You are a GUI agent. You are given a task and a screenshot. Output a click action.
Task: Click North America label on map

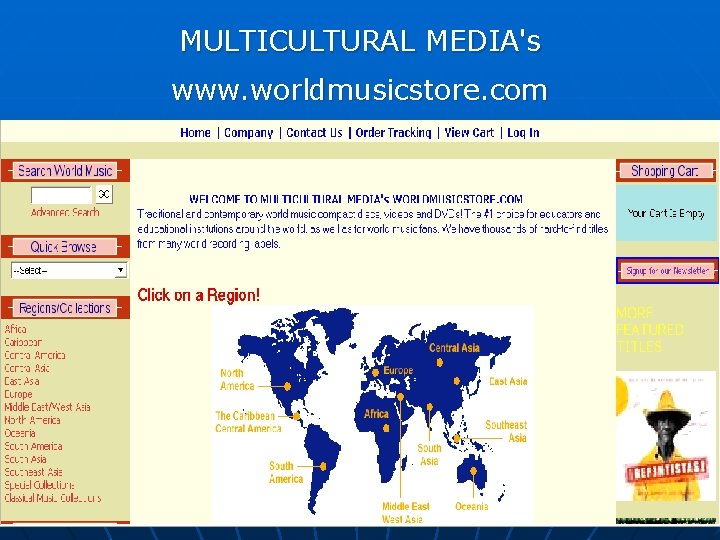[x=237, y=380]
